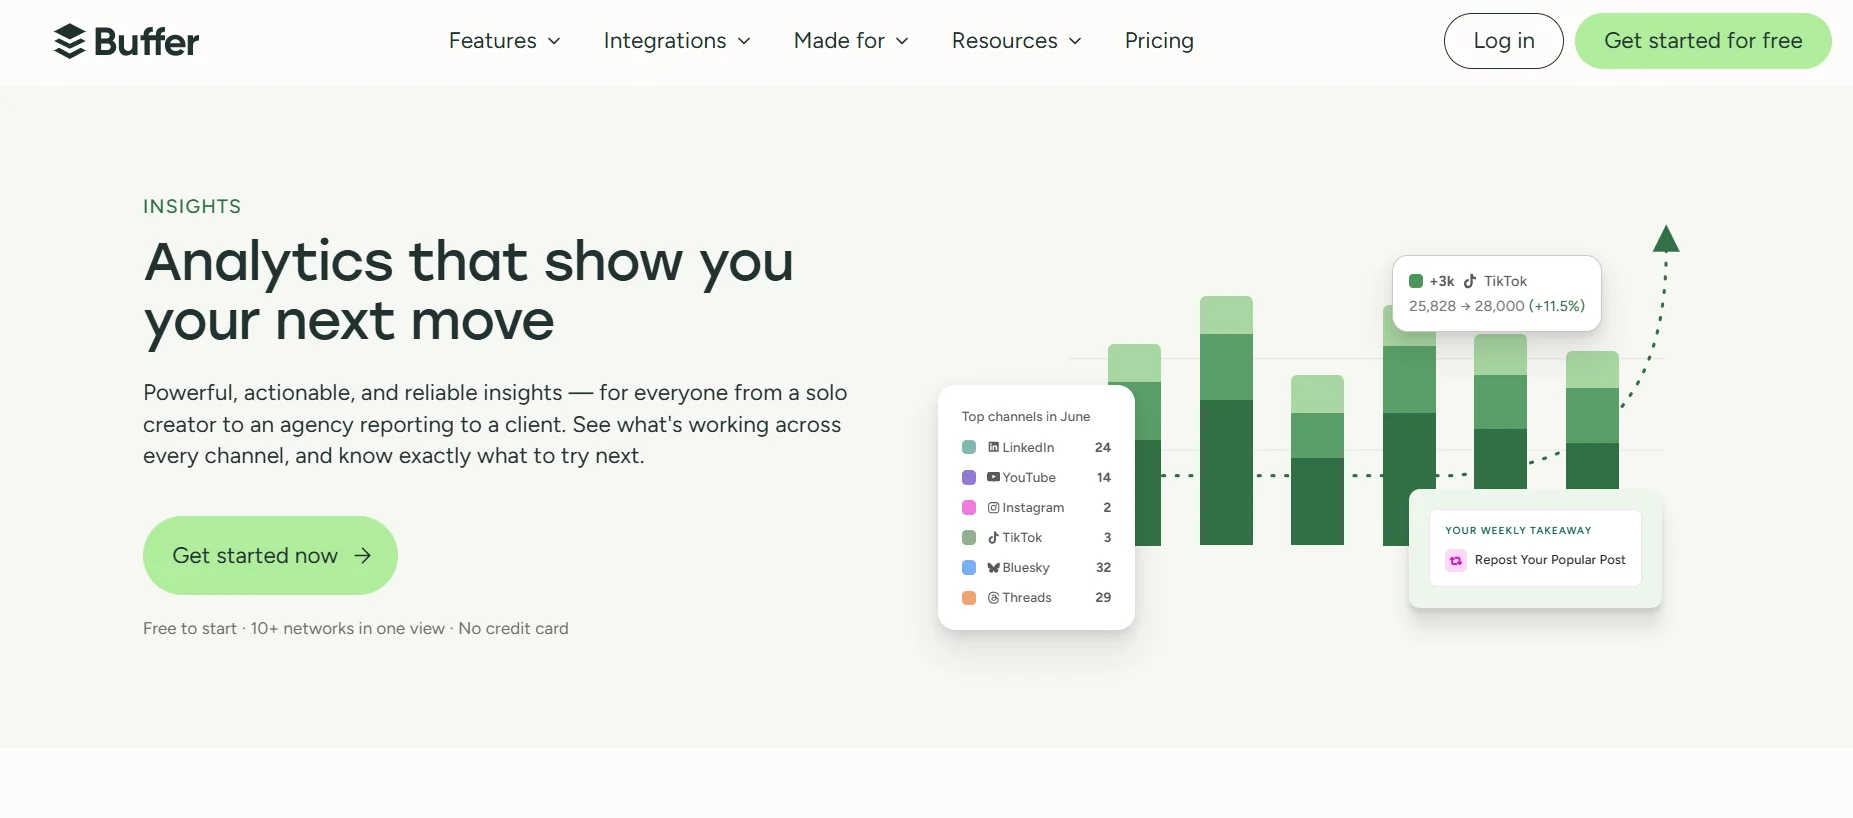
Task: Click the green square in +3k tooltip
Action: [1416, 281]
